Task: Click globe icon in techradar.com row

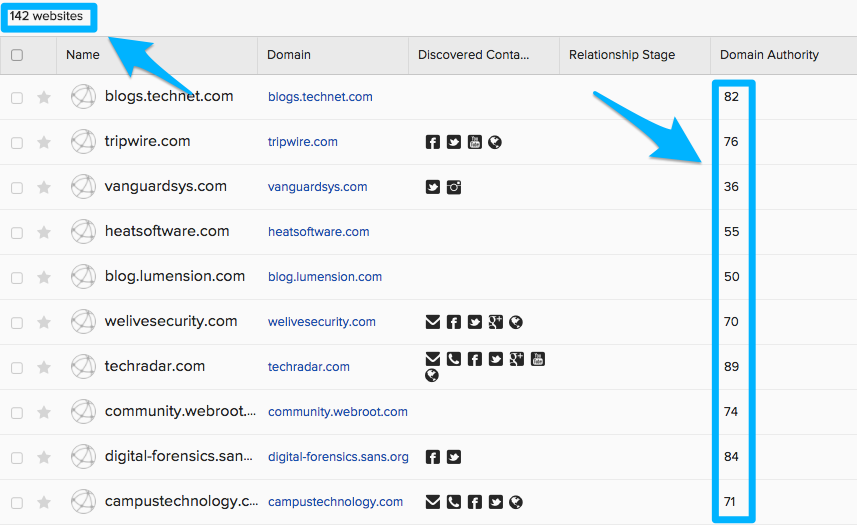Action: (432, 375)
